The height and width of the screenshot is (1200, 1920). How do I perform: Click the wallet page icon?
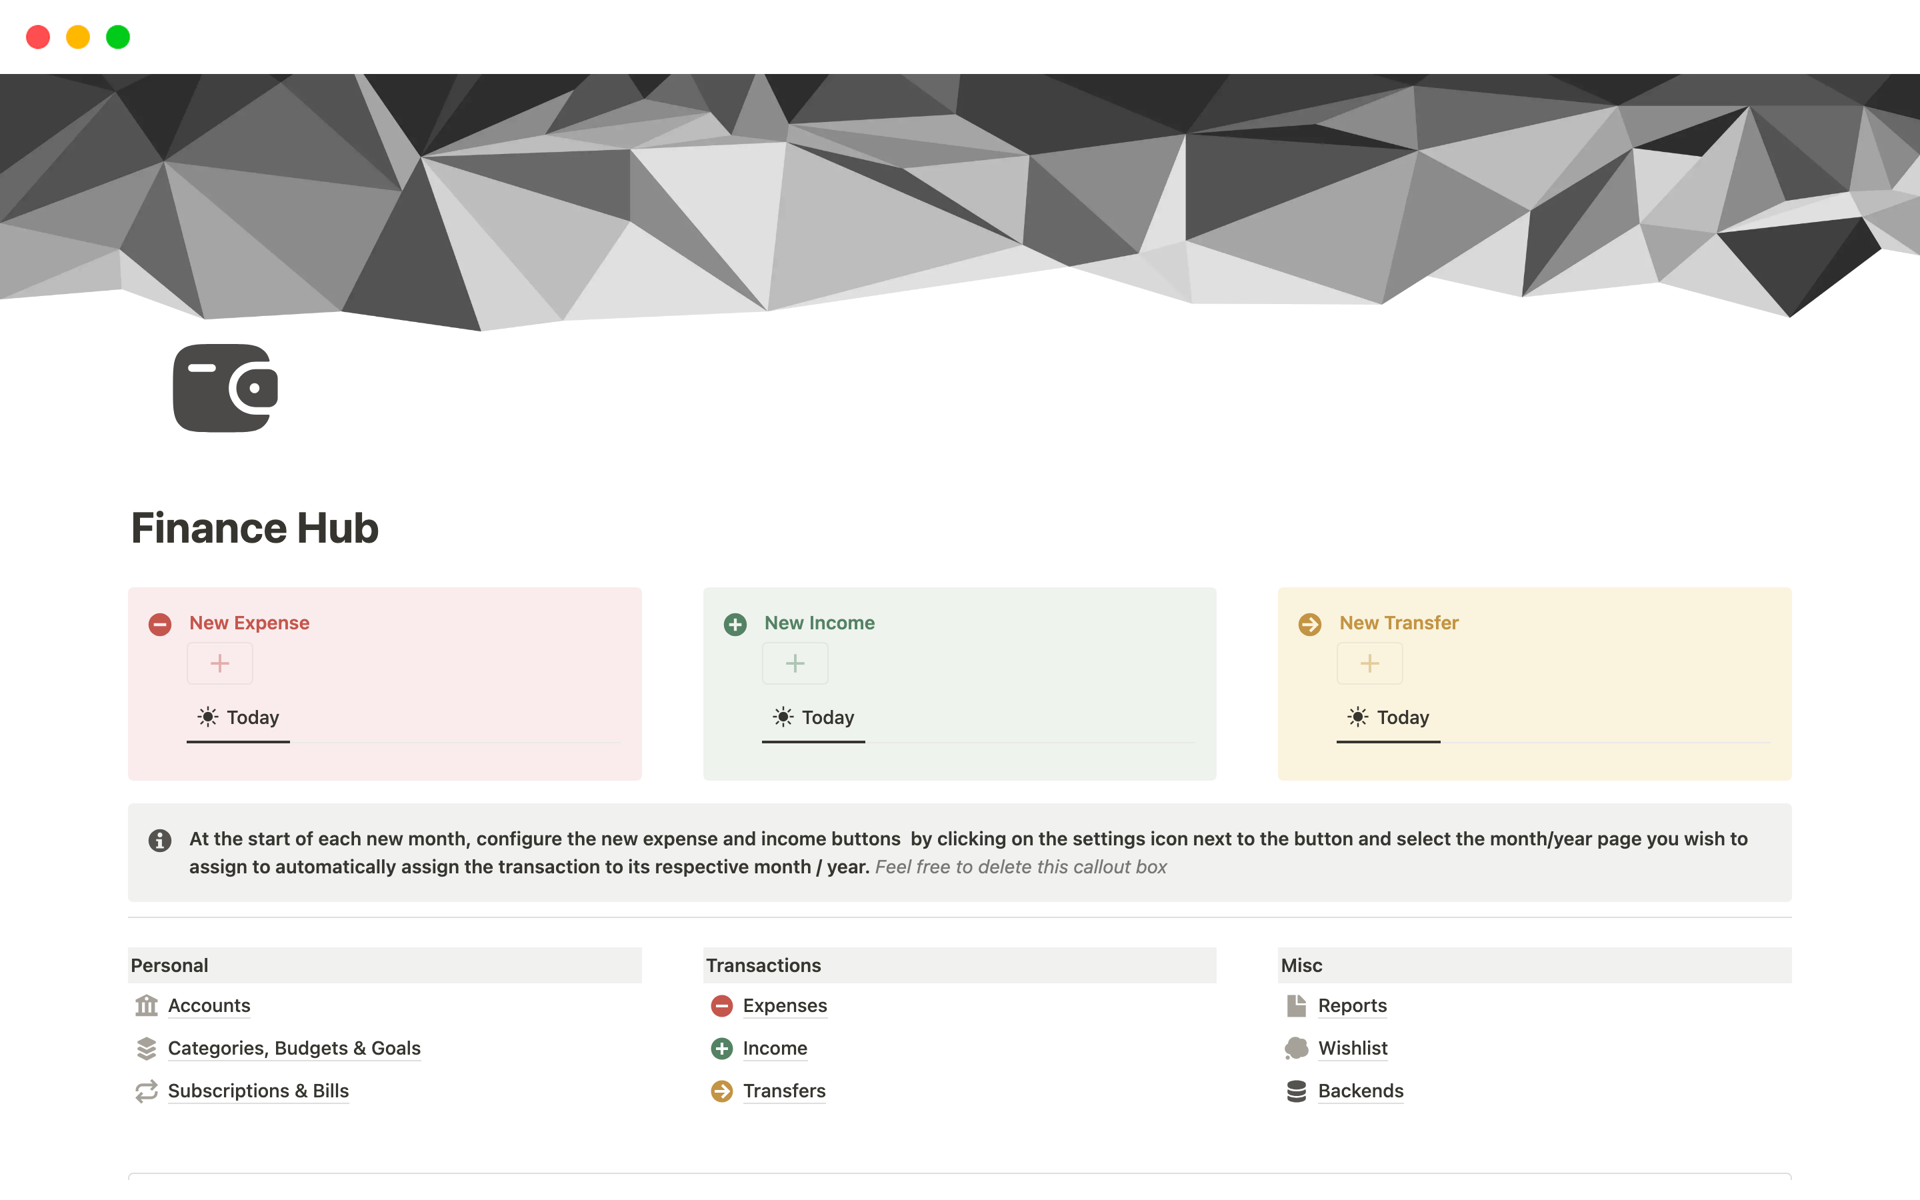click(225, 388)
